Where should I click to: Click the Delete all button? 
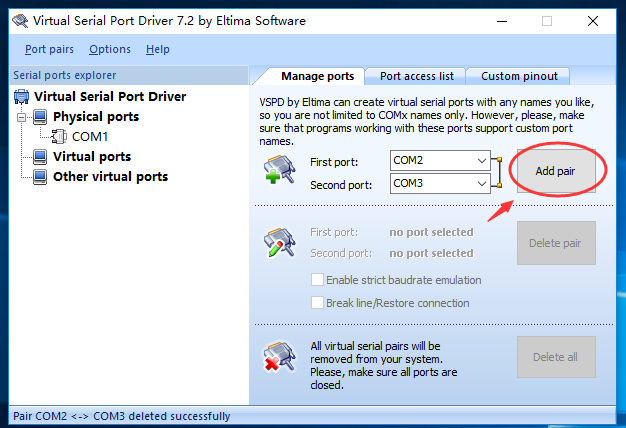(x=556, y=357)
